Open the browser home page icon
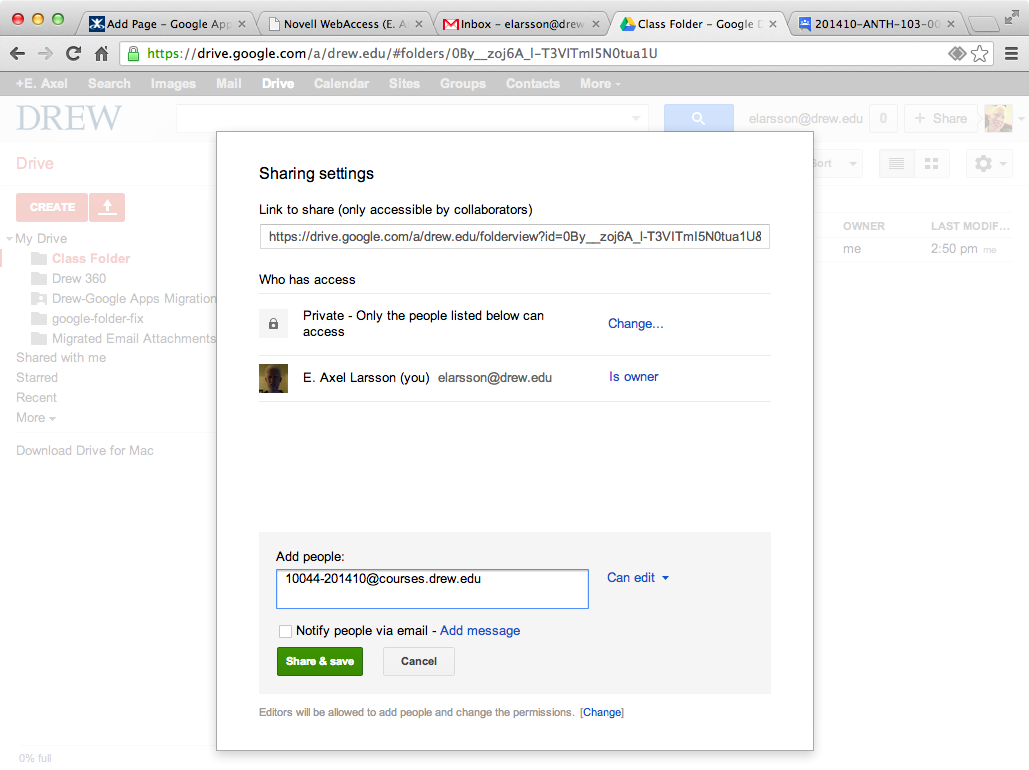Viewport: 1029px width, 770px height. click(x=101, y=54)
